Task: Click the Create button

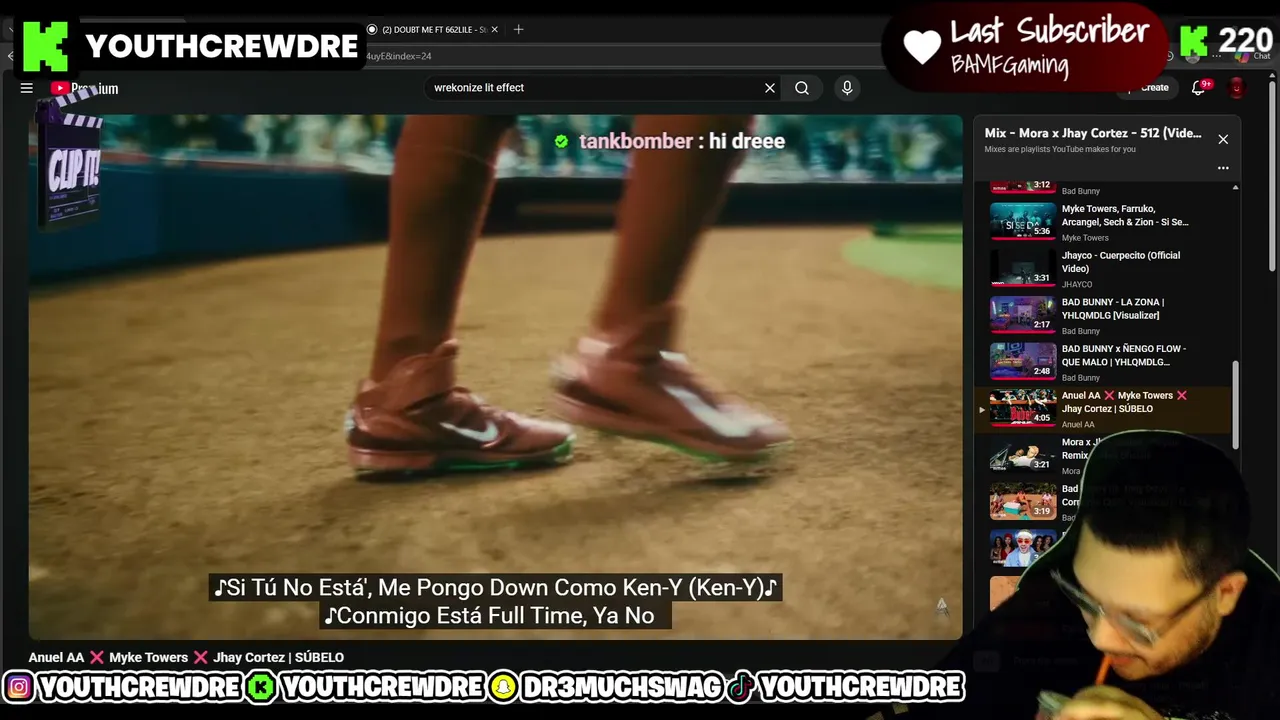Action: [x=1148, y=88]
